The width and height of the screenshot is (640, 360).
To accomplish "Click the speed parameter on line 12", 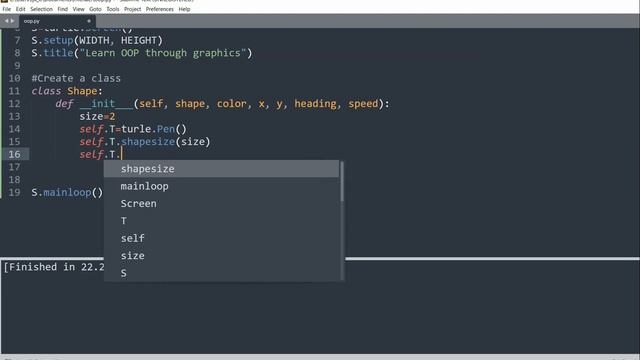I will tap(363, 104).
